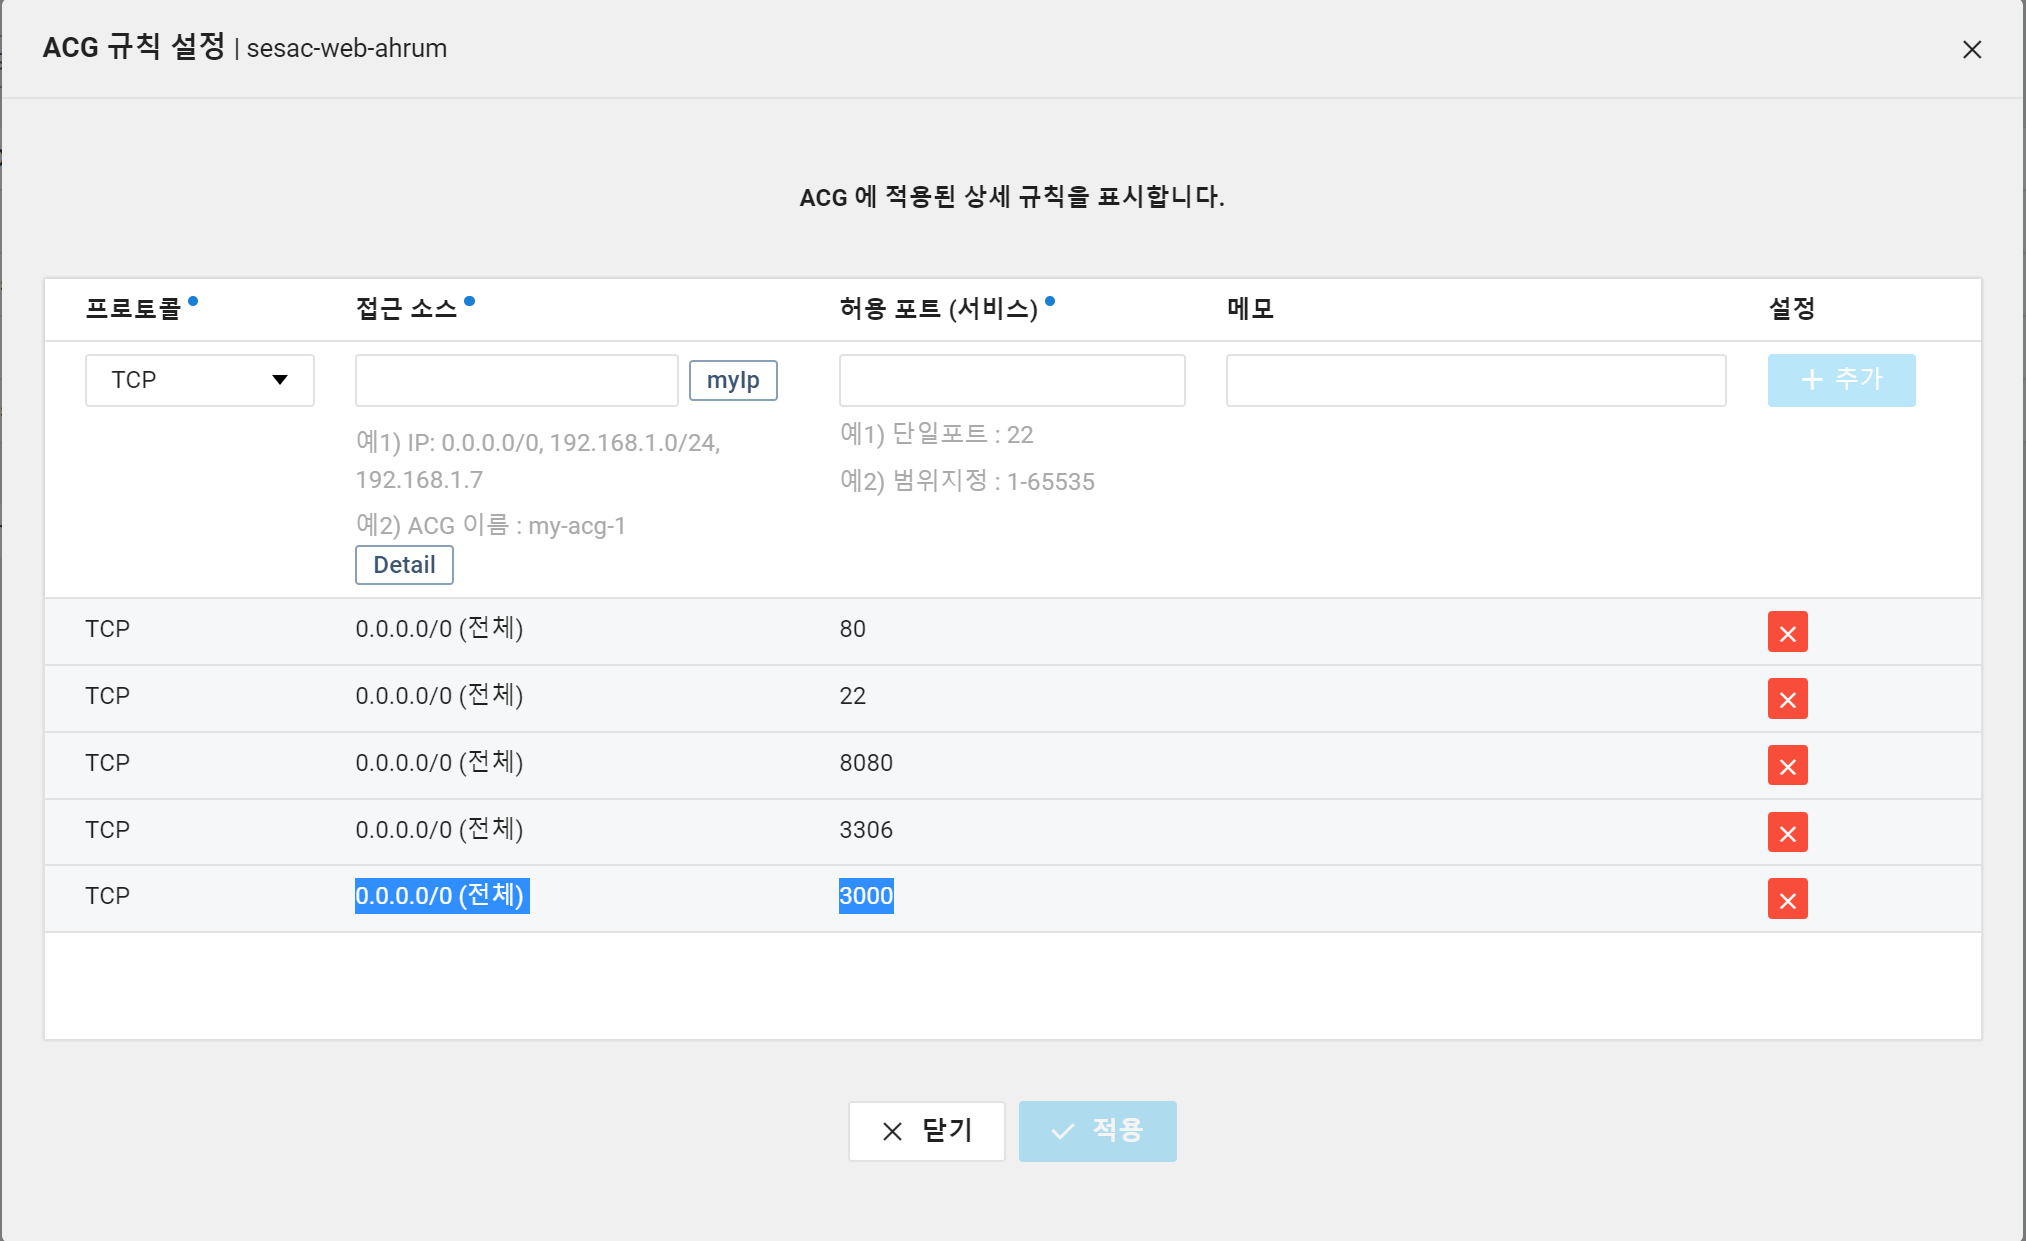Click the myIp button
The height and width of the screenshot is (1241, 2026).
pyautogui.click(x=733, y=380)
